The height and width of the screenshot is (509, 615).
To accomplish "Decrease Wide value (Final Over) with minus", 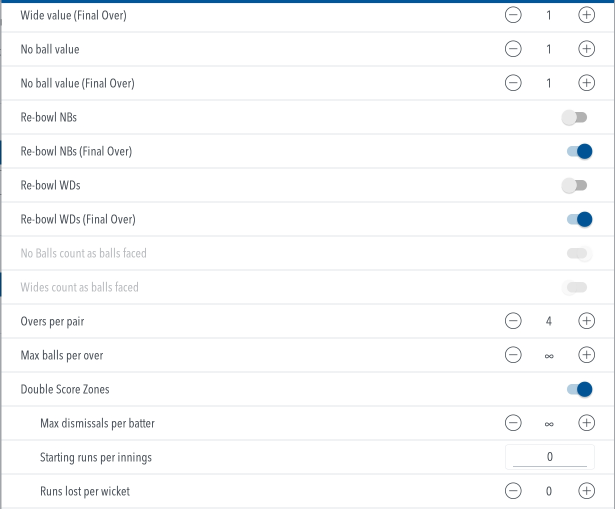I will click(x=513, y=15).
